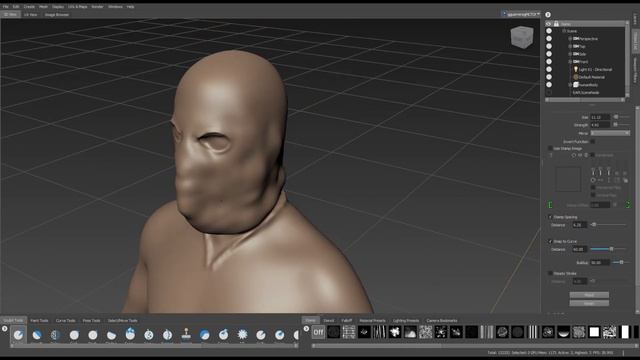
Task: Click the Size value field
Action: pos(600,117)
